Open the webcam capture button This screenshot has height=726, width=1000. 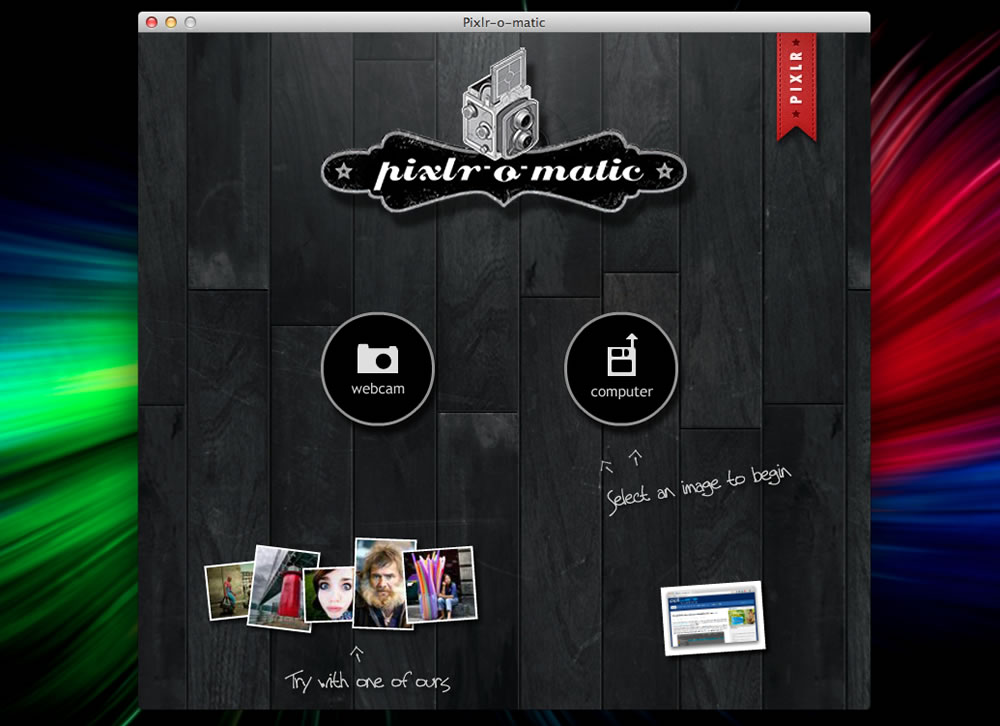coord(378,369)
